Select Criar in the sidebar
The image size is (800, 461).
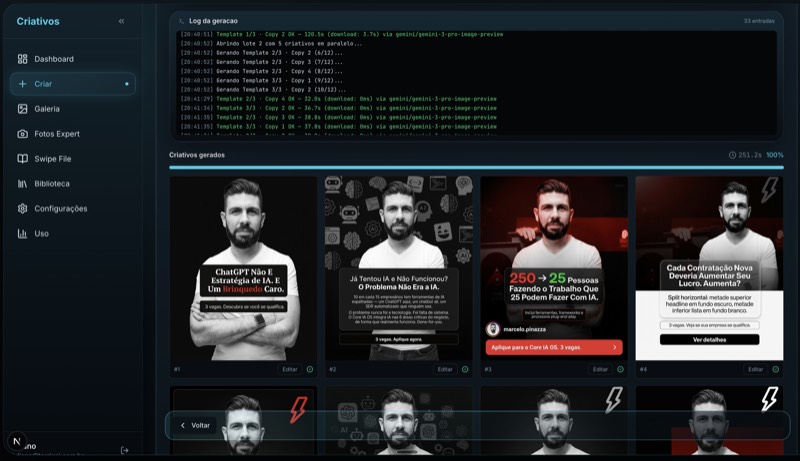click(x=72, y=84)
